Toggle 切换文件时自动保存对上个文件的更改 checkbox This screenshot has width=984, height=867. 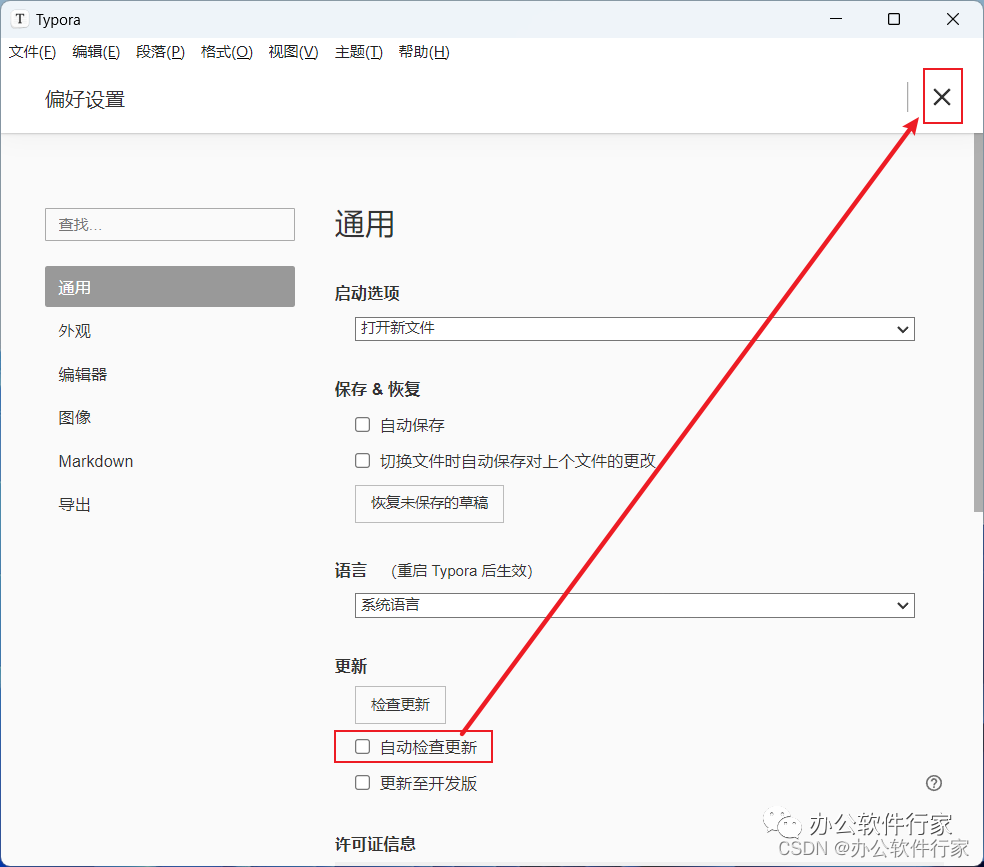(x=362, y=460)
